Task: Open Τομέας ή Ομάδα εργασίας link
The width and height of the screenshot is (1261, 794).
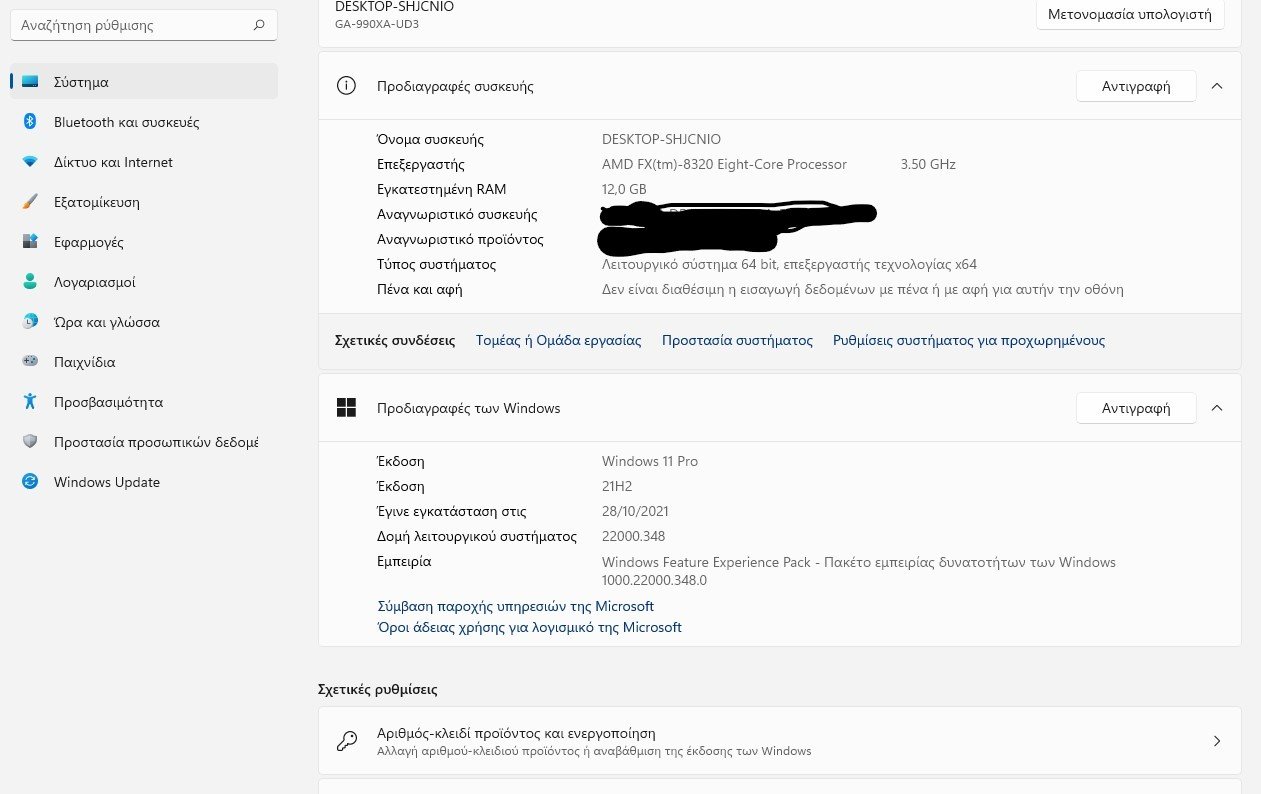Action: [x=558, y=340]
